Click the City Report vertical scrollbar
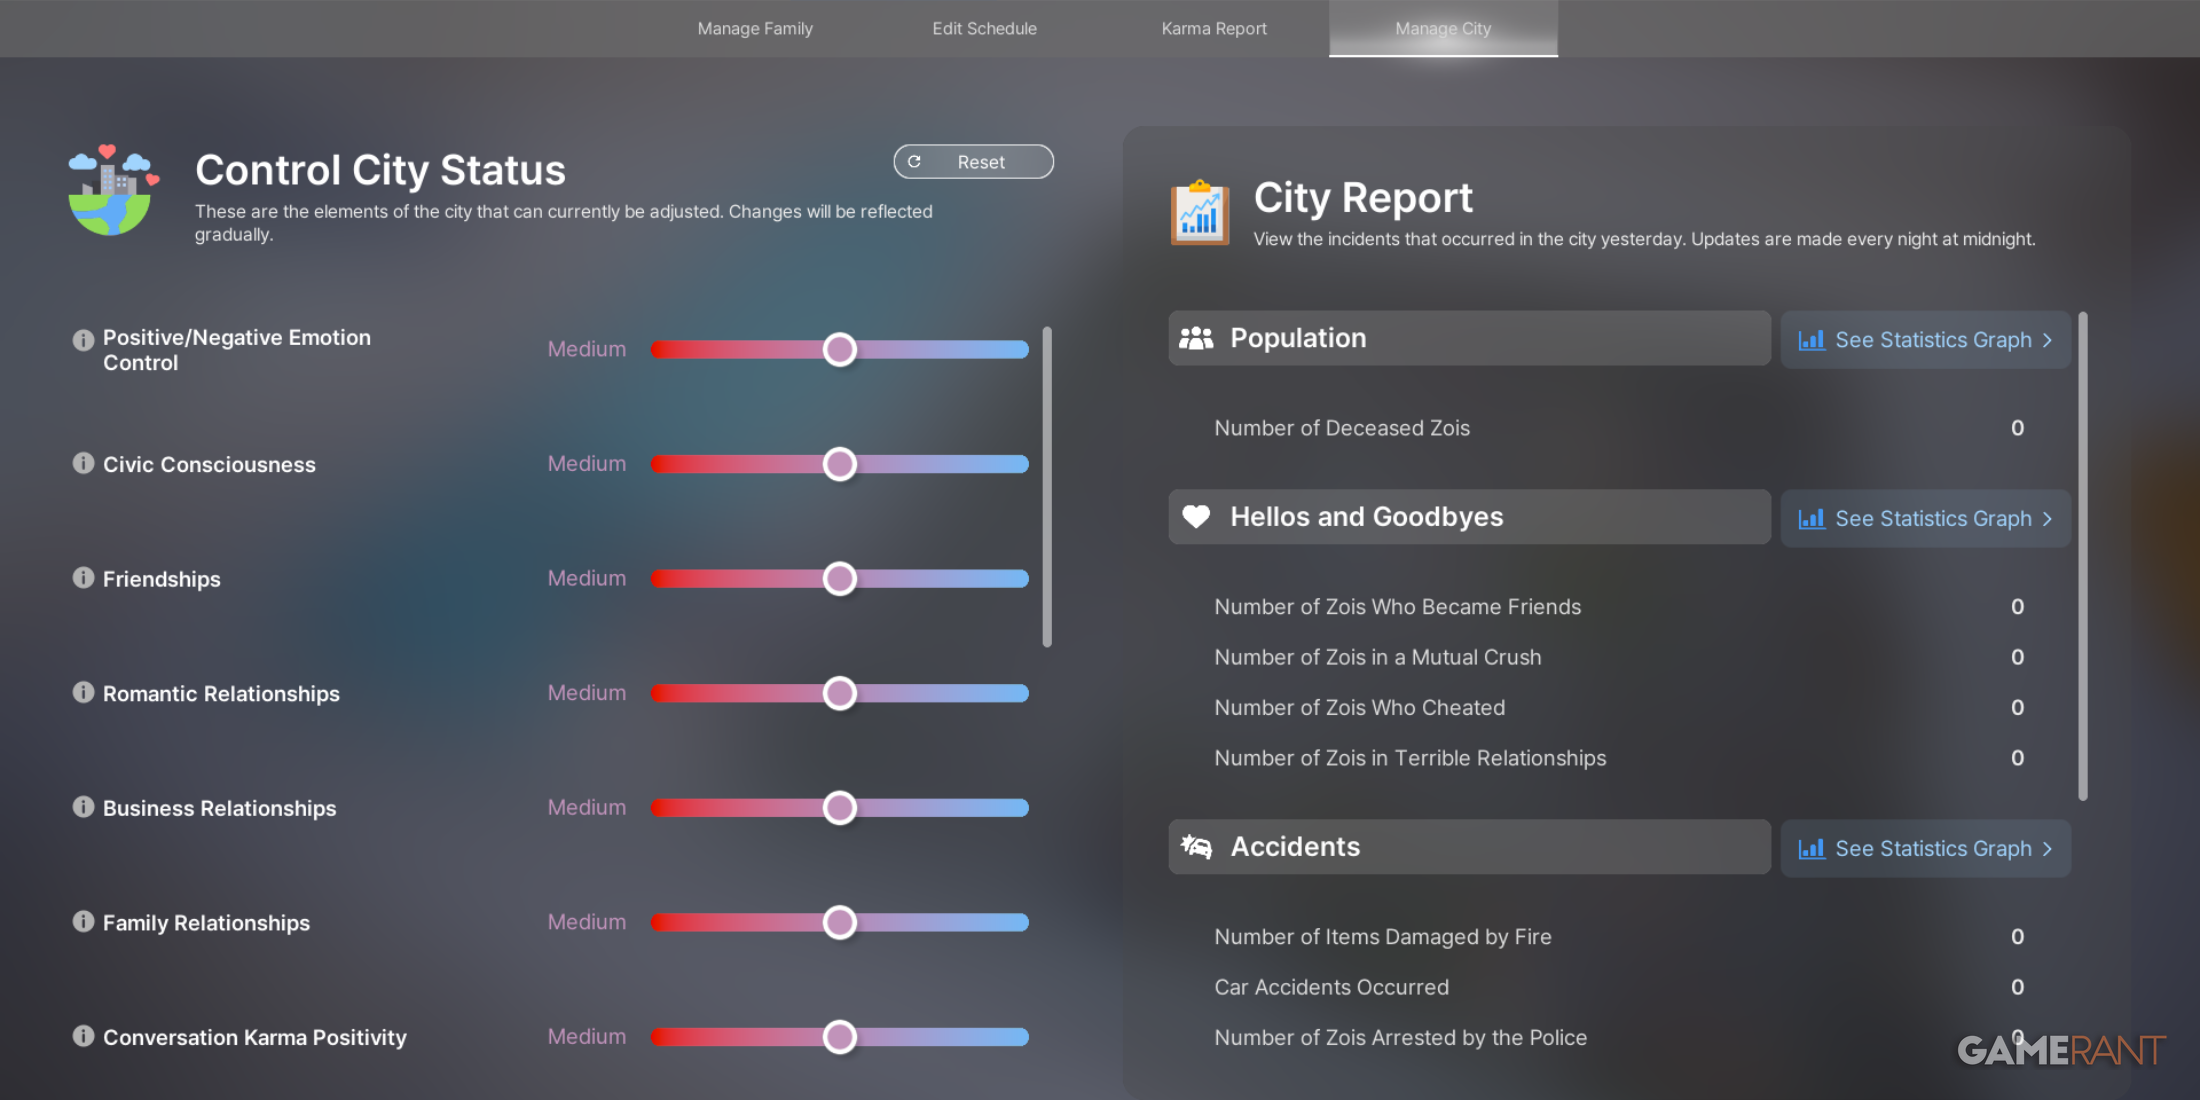Image resolution: width=2200 pixels, height=1100 pixels. pos(2083,555)
